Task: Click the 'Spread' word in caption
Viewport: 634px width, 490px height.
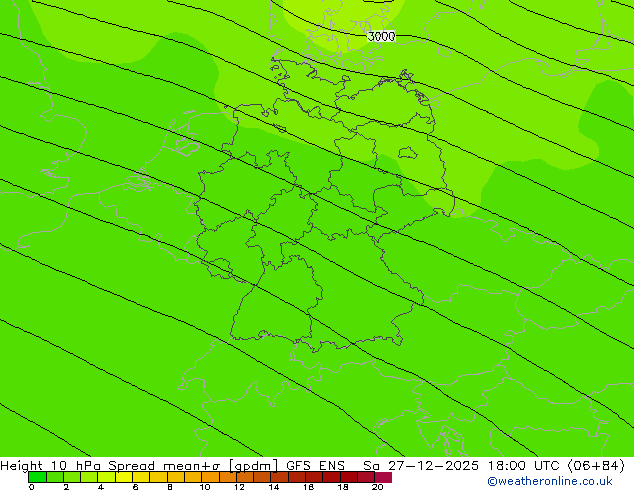Action: point(131,466)
